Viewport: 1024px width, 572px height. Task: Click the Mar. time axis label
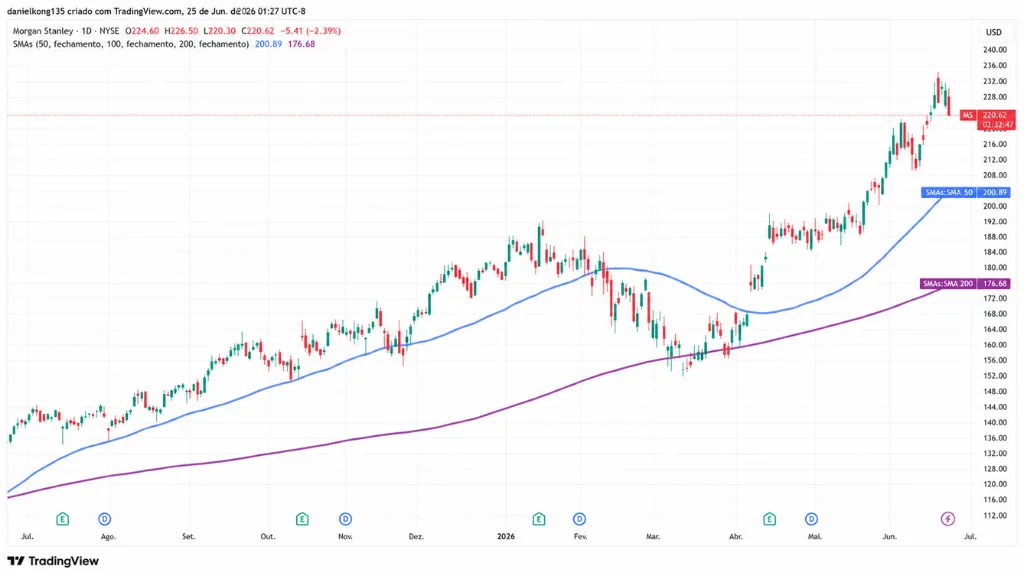652,537
